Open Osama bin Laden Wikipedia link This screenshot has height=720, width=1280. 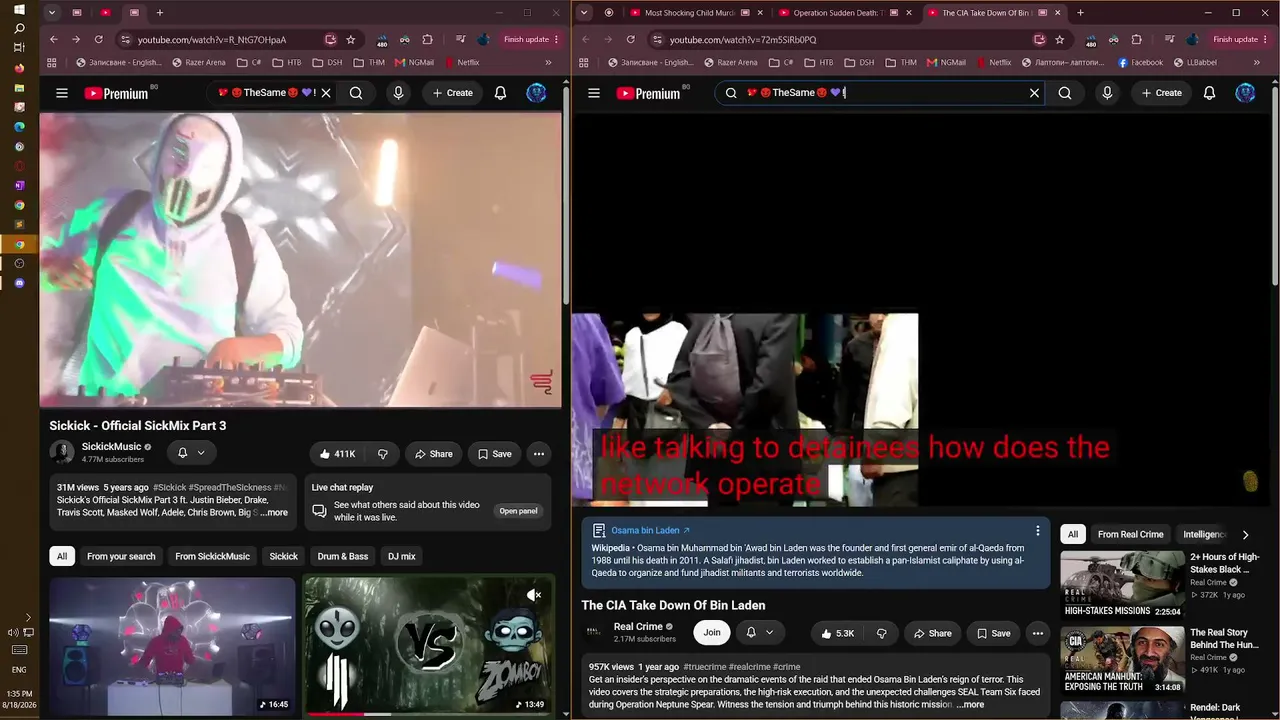[650, 530]
